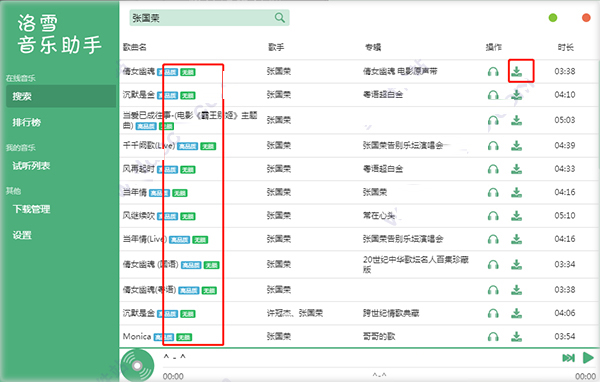Viewport: 600px width, 382px height.
Task: Open the 搜索 page in sidebar
Action: pyautogui.click(x=61, y=96)
